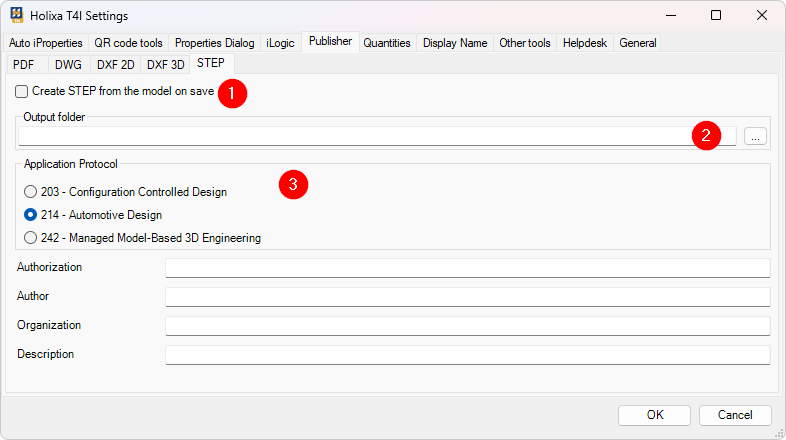Open the QR code tools tab

pyautogui.click(x=128, y=43)
